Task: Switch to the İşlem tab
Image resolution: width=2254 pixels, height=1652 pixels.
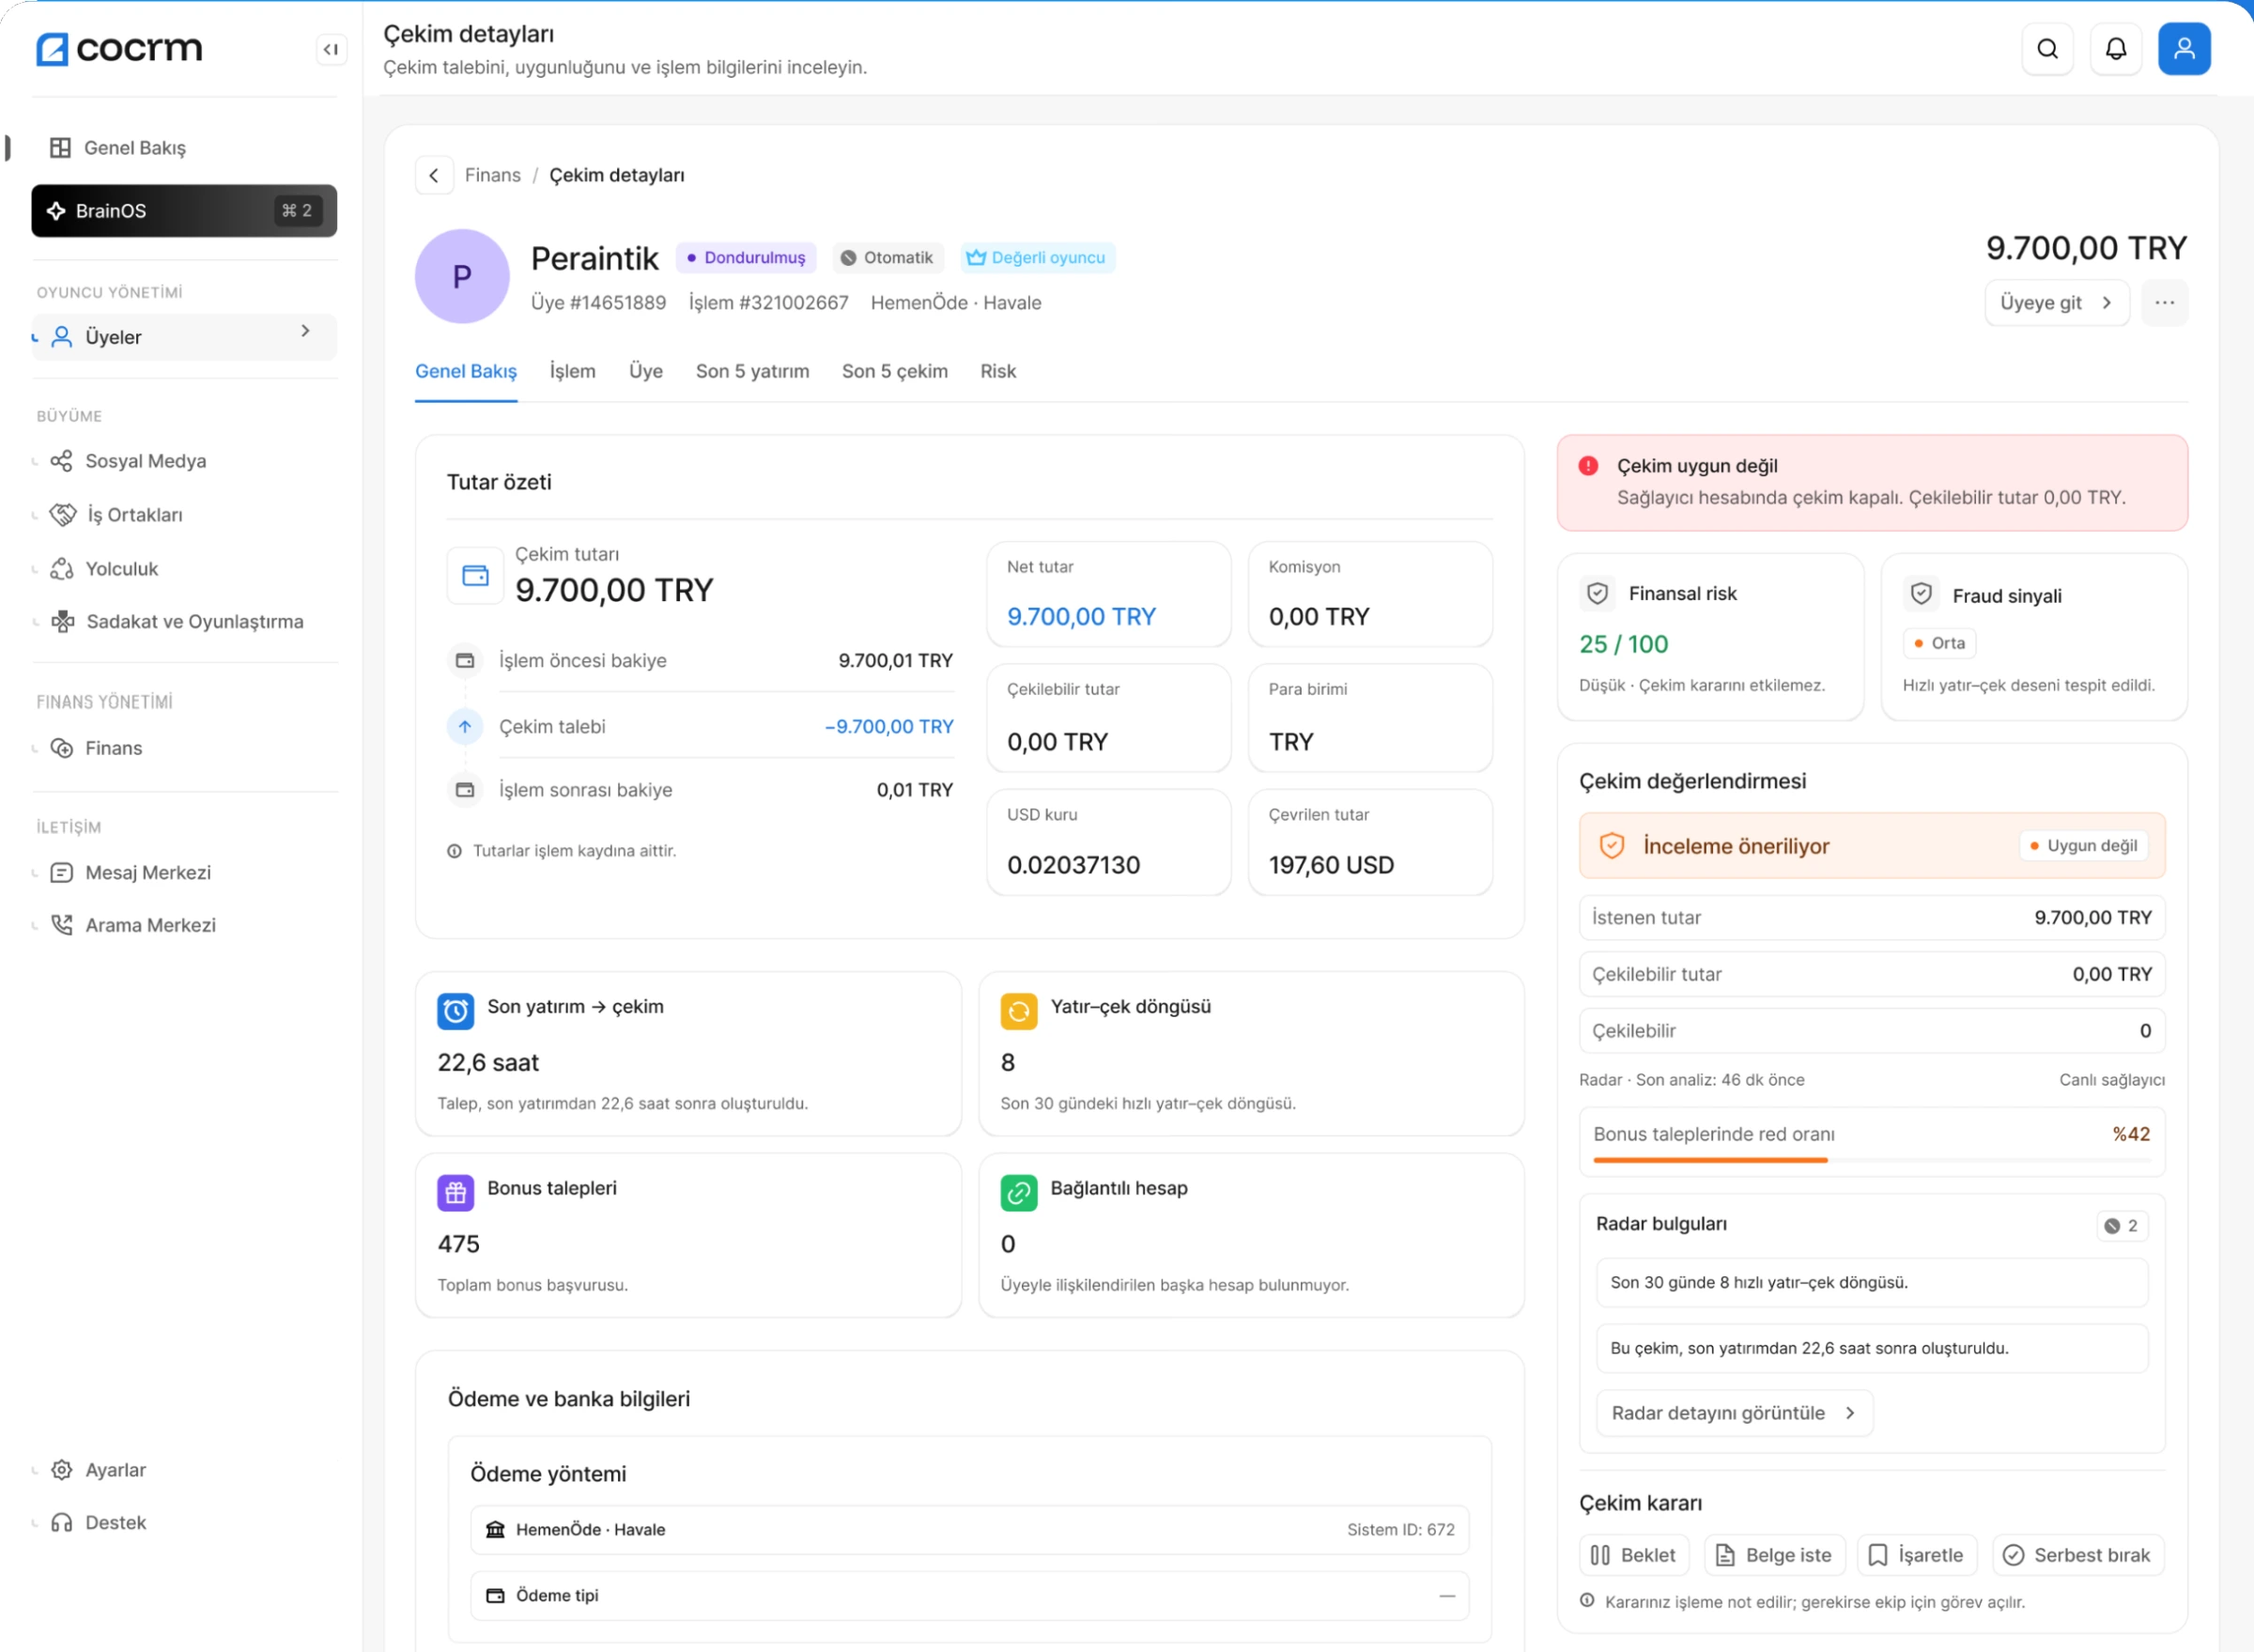Action: pos(573,371)
